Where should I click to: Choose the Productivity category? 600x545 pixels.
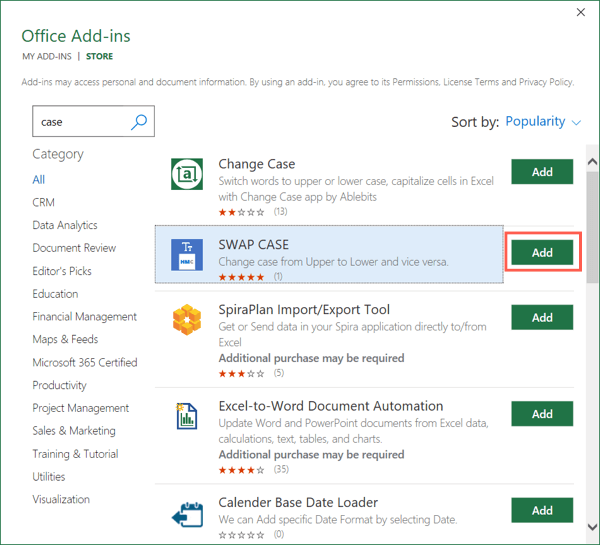[60, 385]
